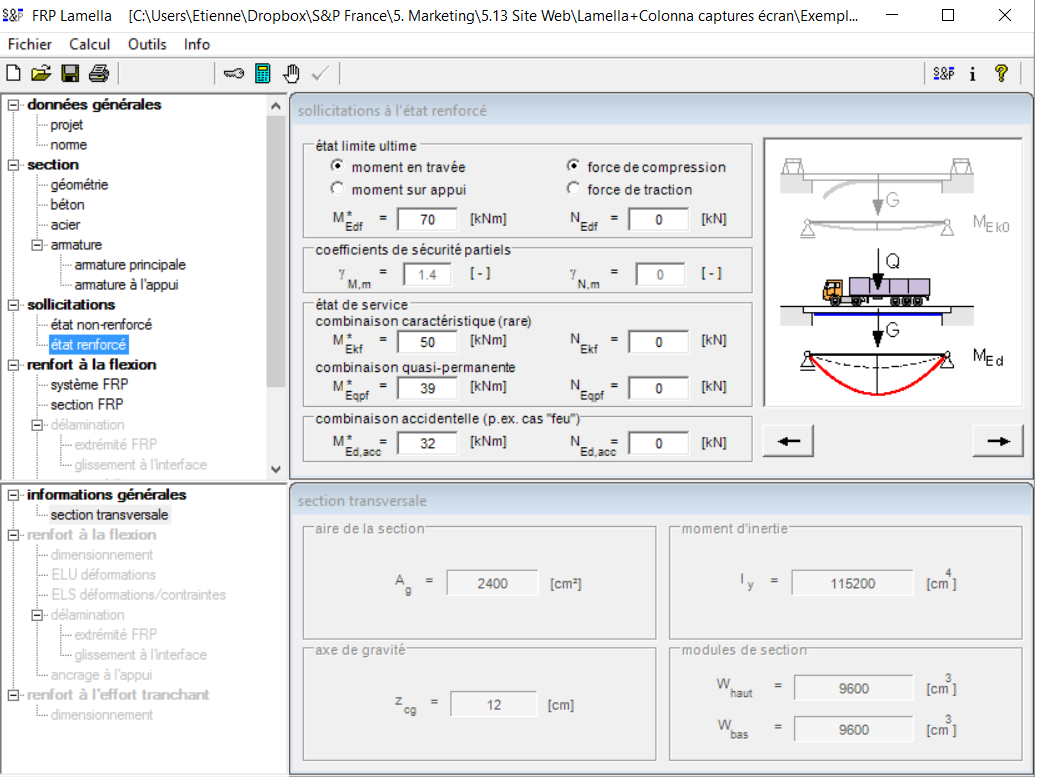Open the Outils menu
1037x777 pixels.
click(147, 44)
